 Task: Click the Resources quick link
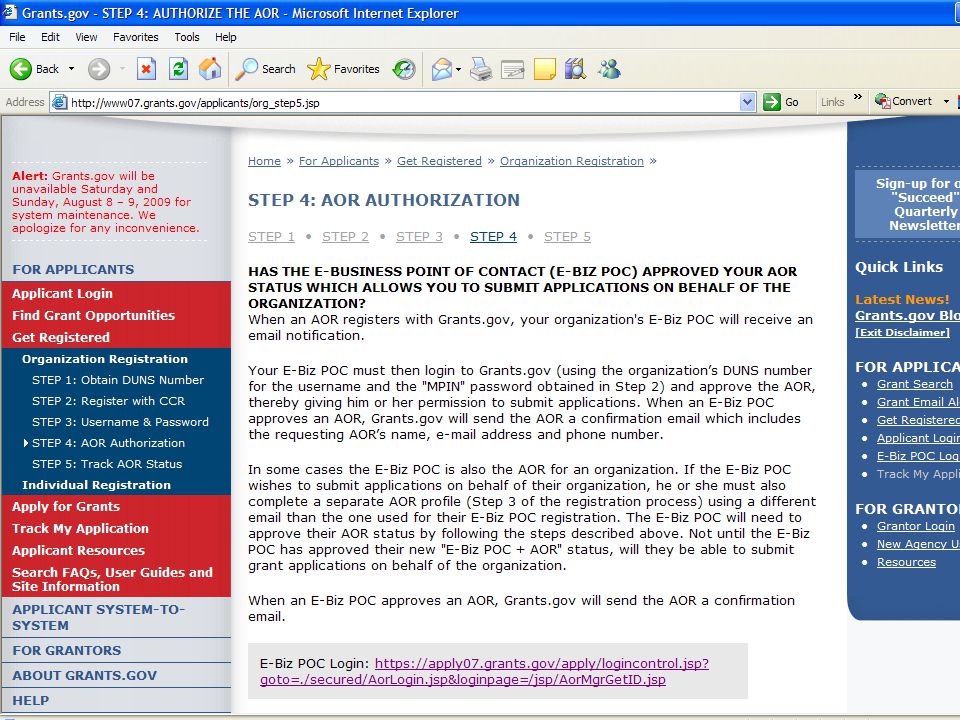pyautogui.click(x=906, y=562)
